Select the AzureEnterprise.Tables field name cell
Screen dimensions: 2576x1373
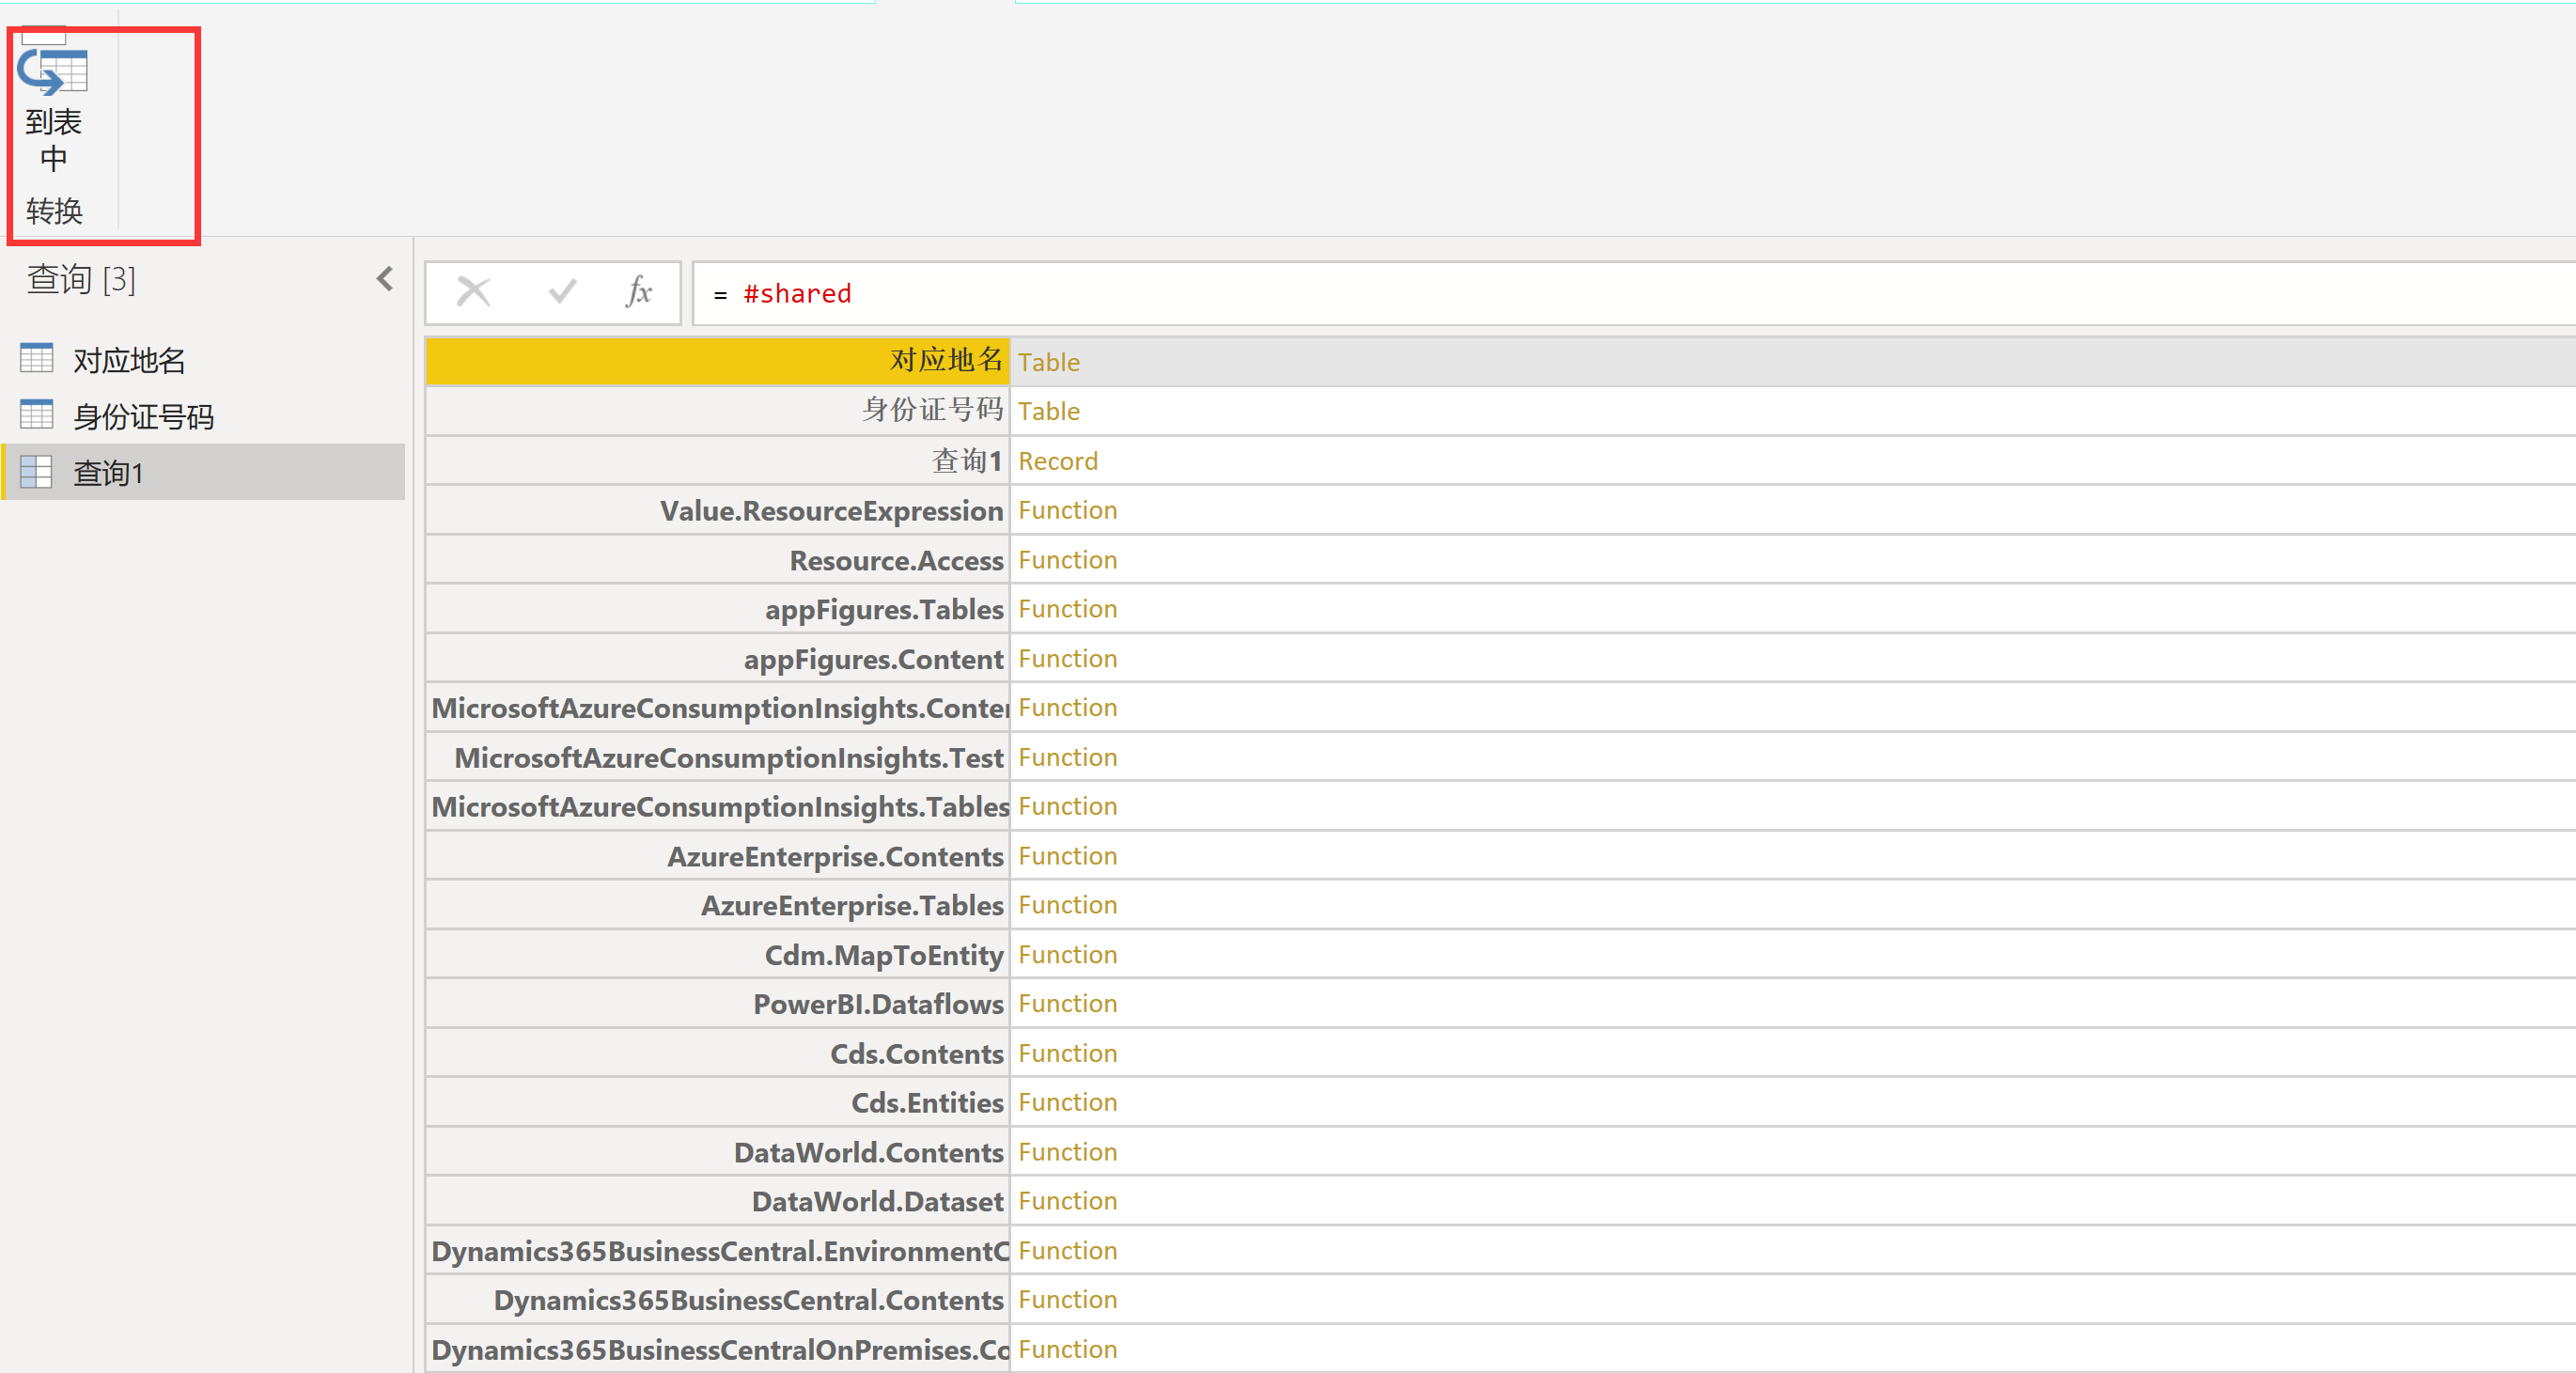tap(718, 905)
